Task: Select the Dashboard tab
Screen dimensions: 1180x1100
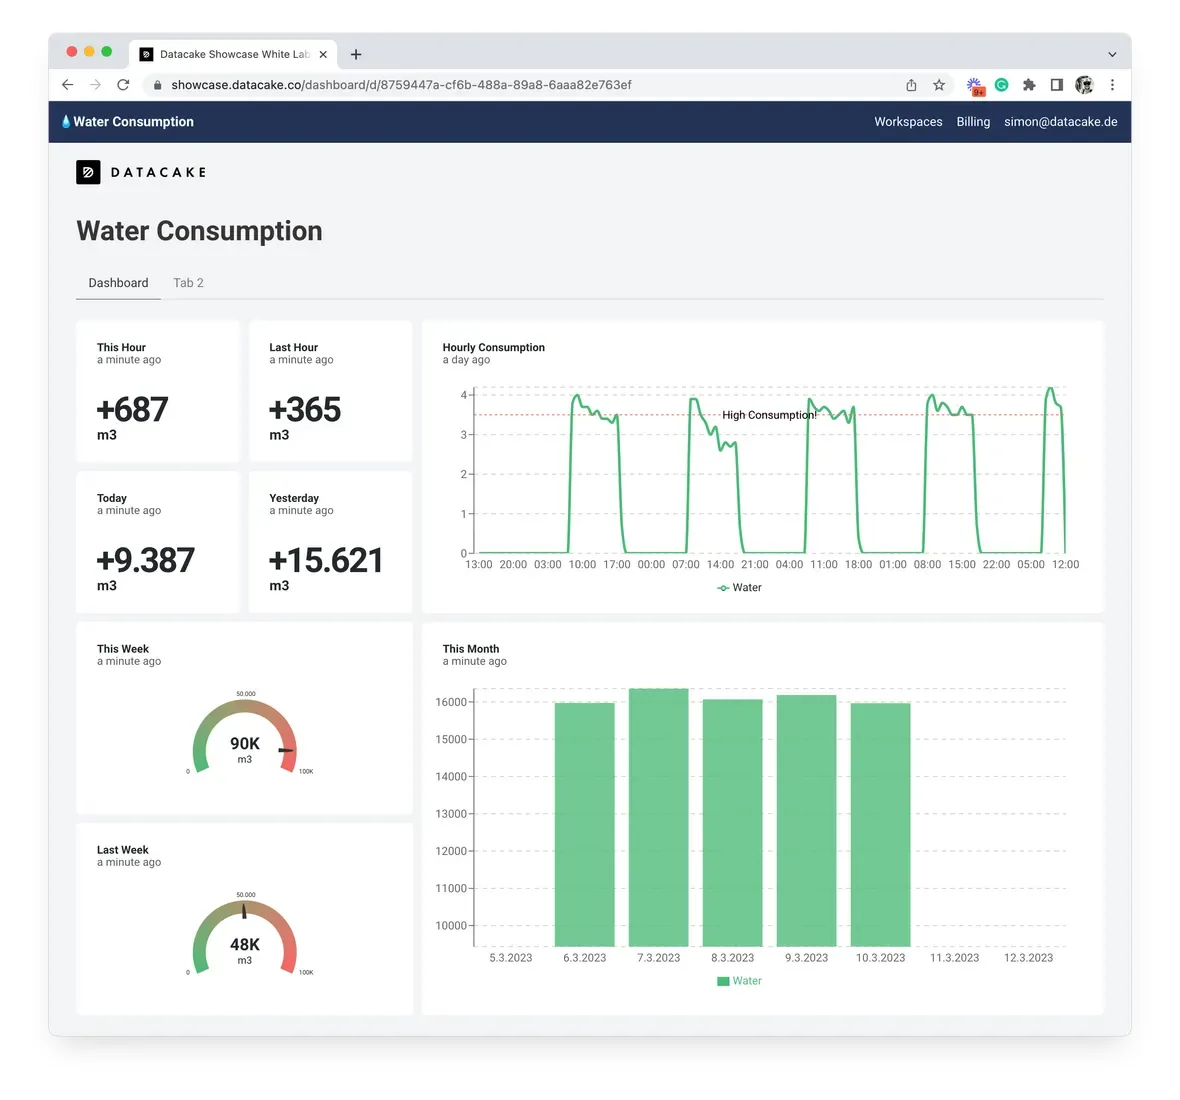Action: point(118,283)
